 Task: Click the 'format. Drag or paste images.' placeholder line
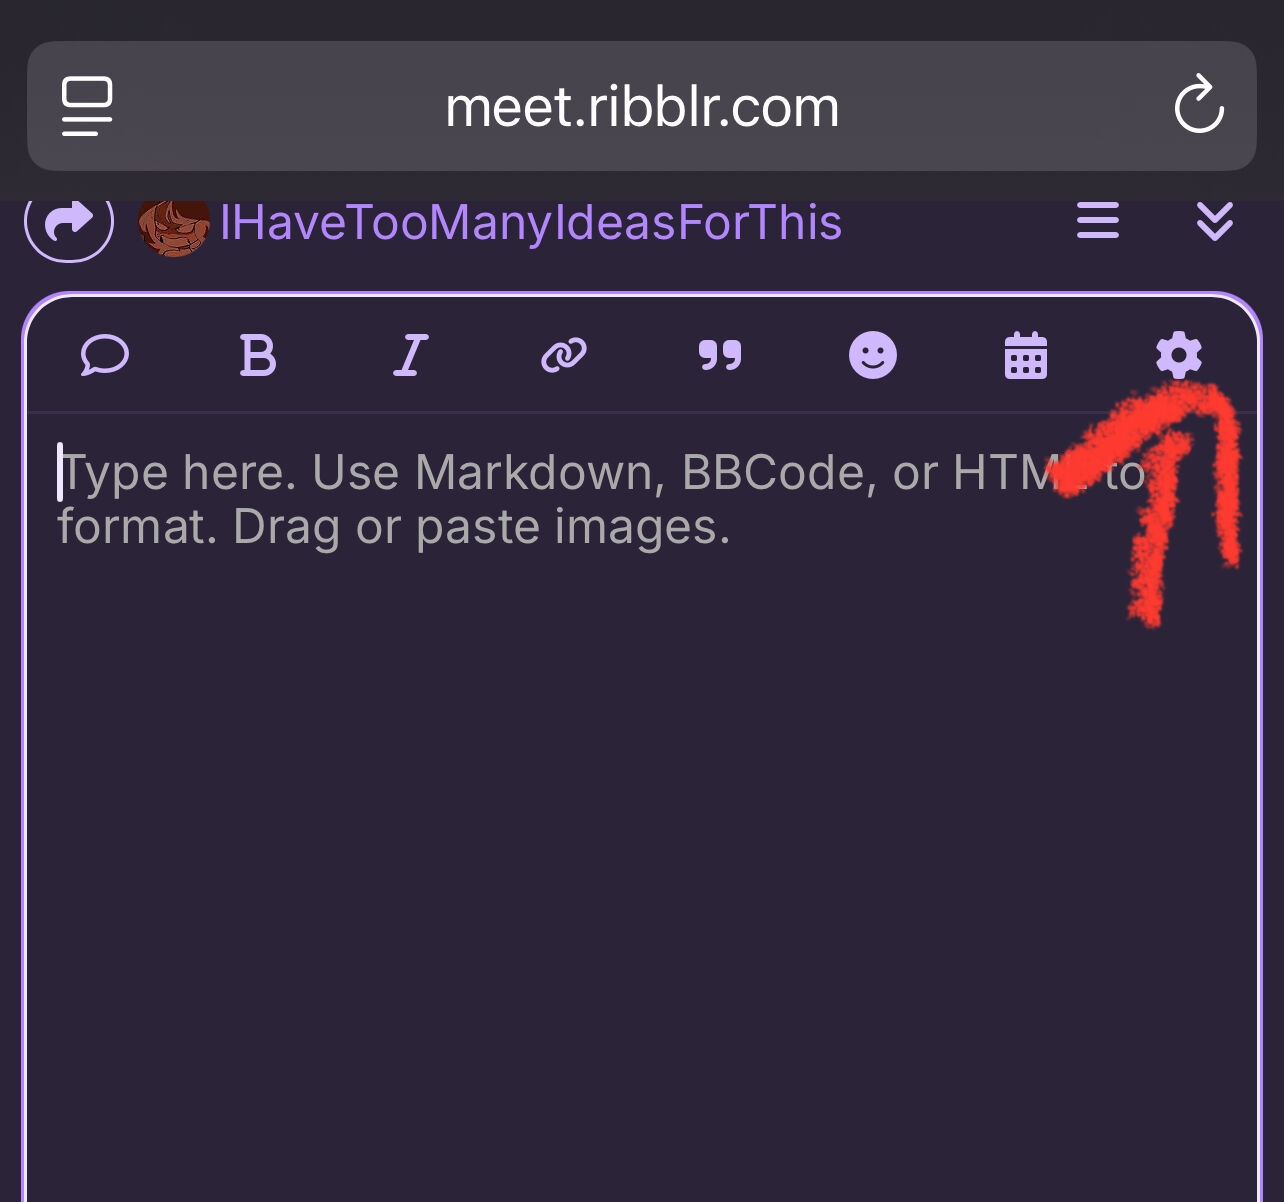click(394, 527)
